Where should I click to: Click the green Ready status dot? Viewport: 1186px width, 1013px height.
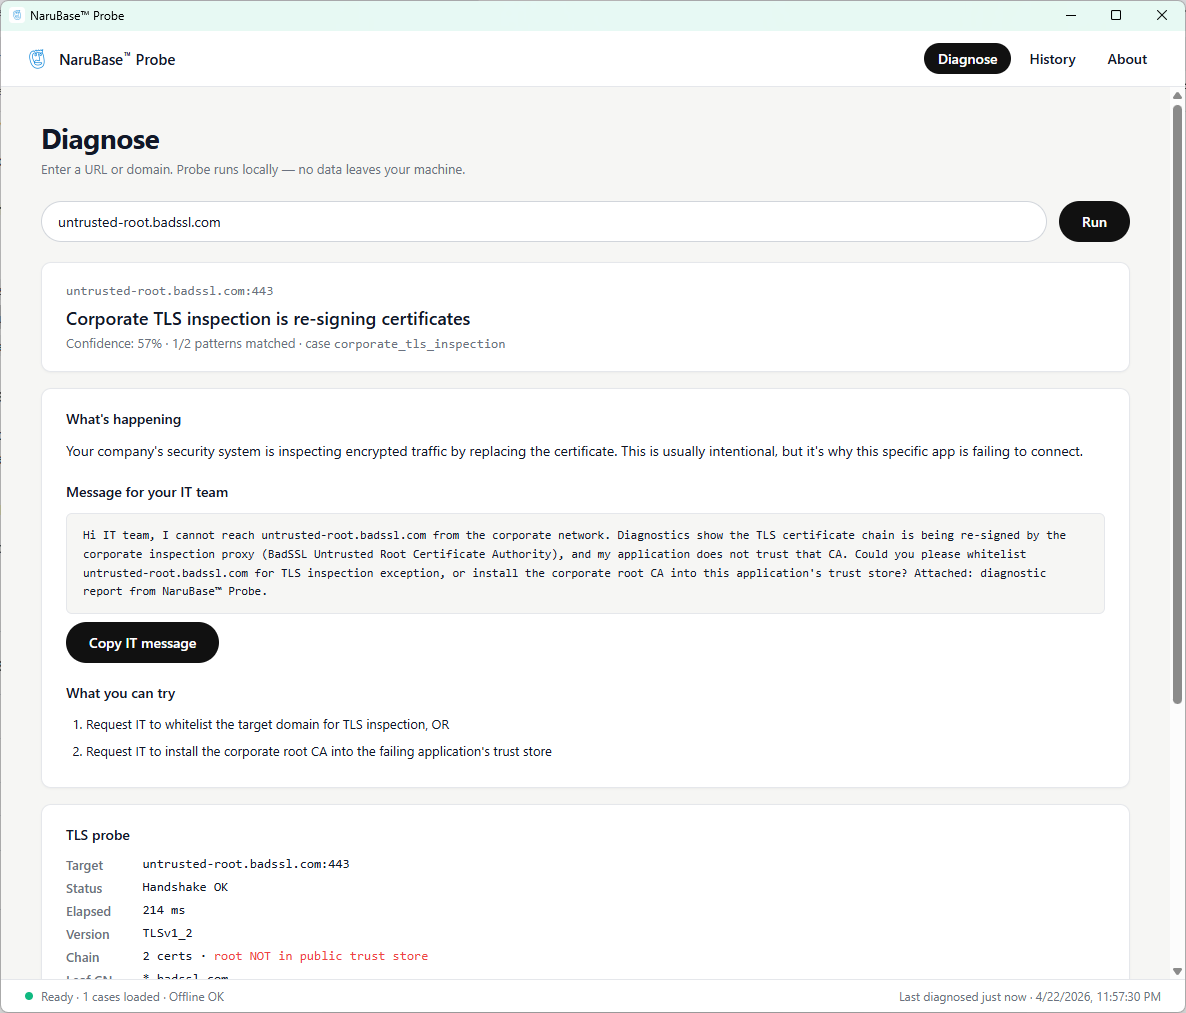(29, 996)
